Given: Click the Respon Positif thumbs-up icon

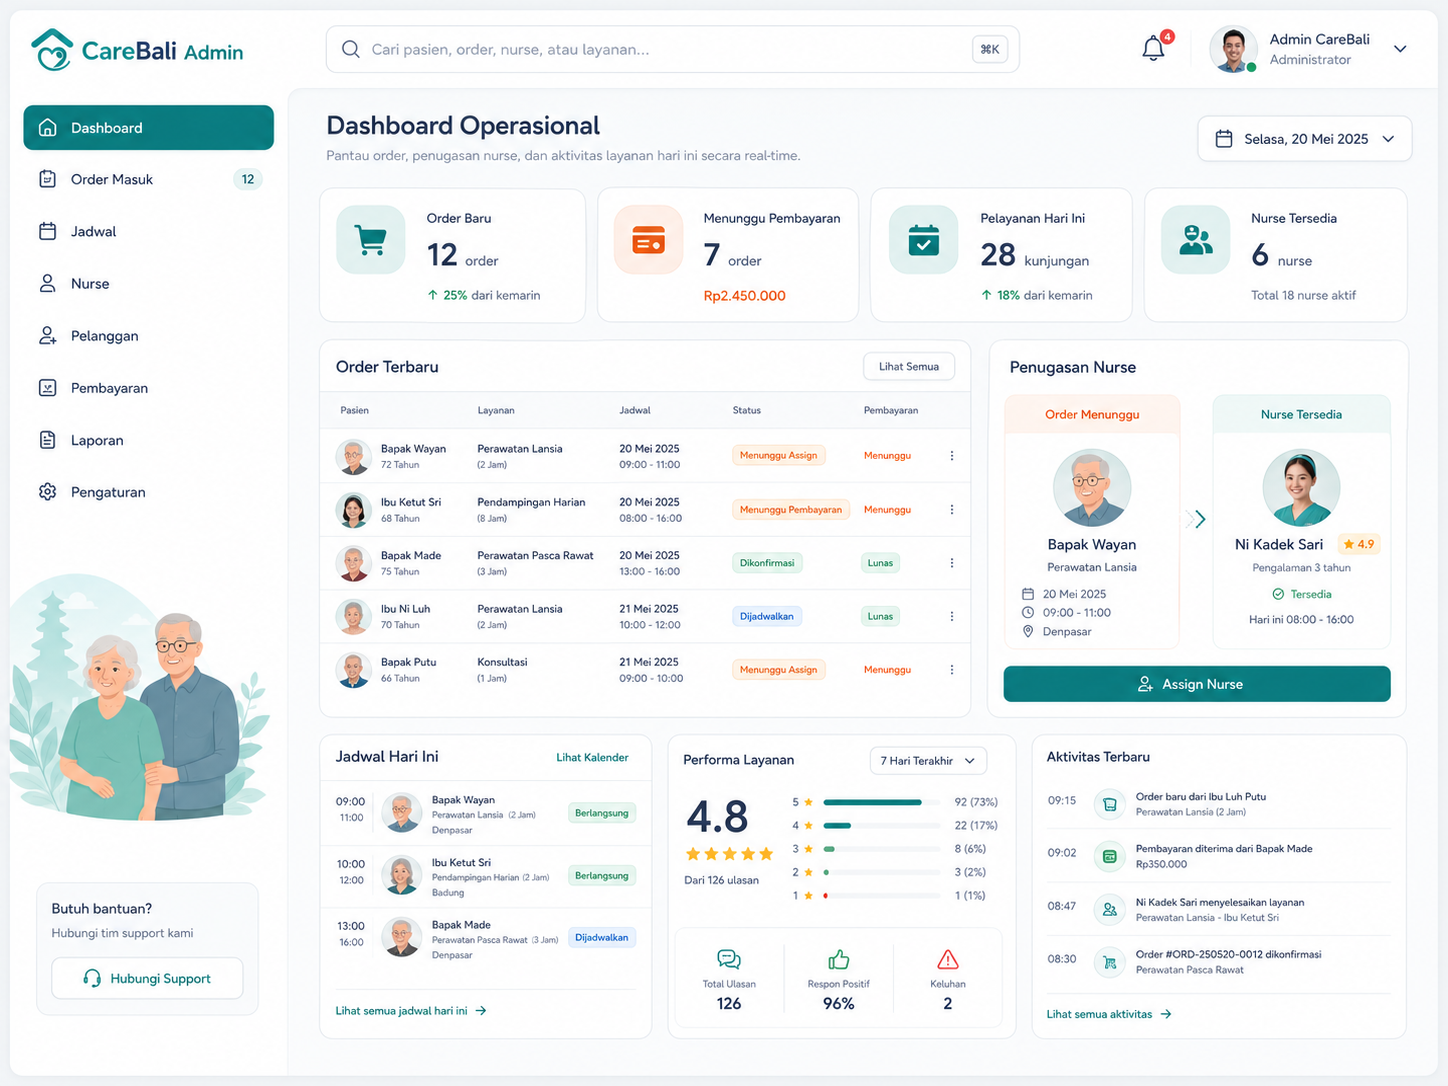Looking at the screenshot, I should 838,960.
